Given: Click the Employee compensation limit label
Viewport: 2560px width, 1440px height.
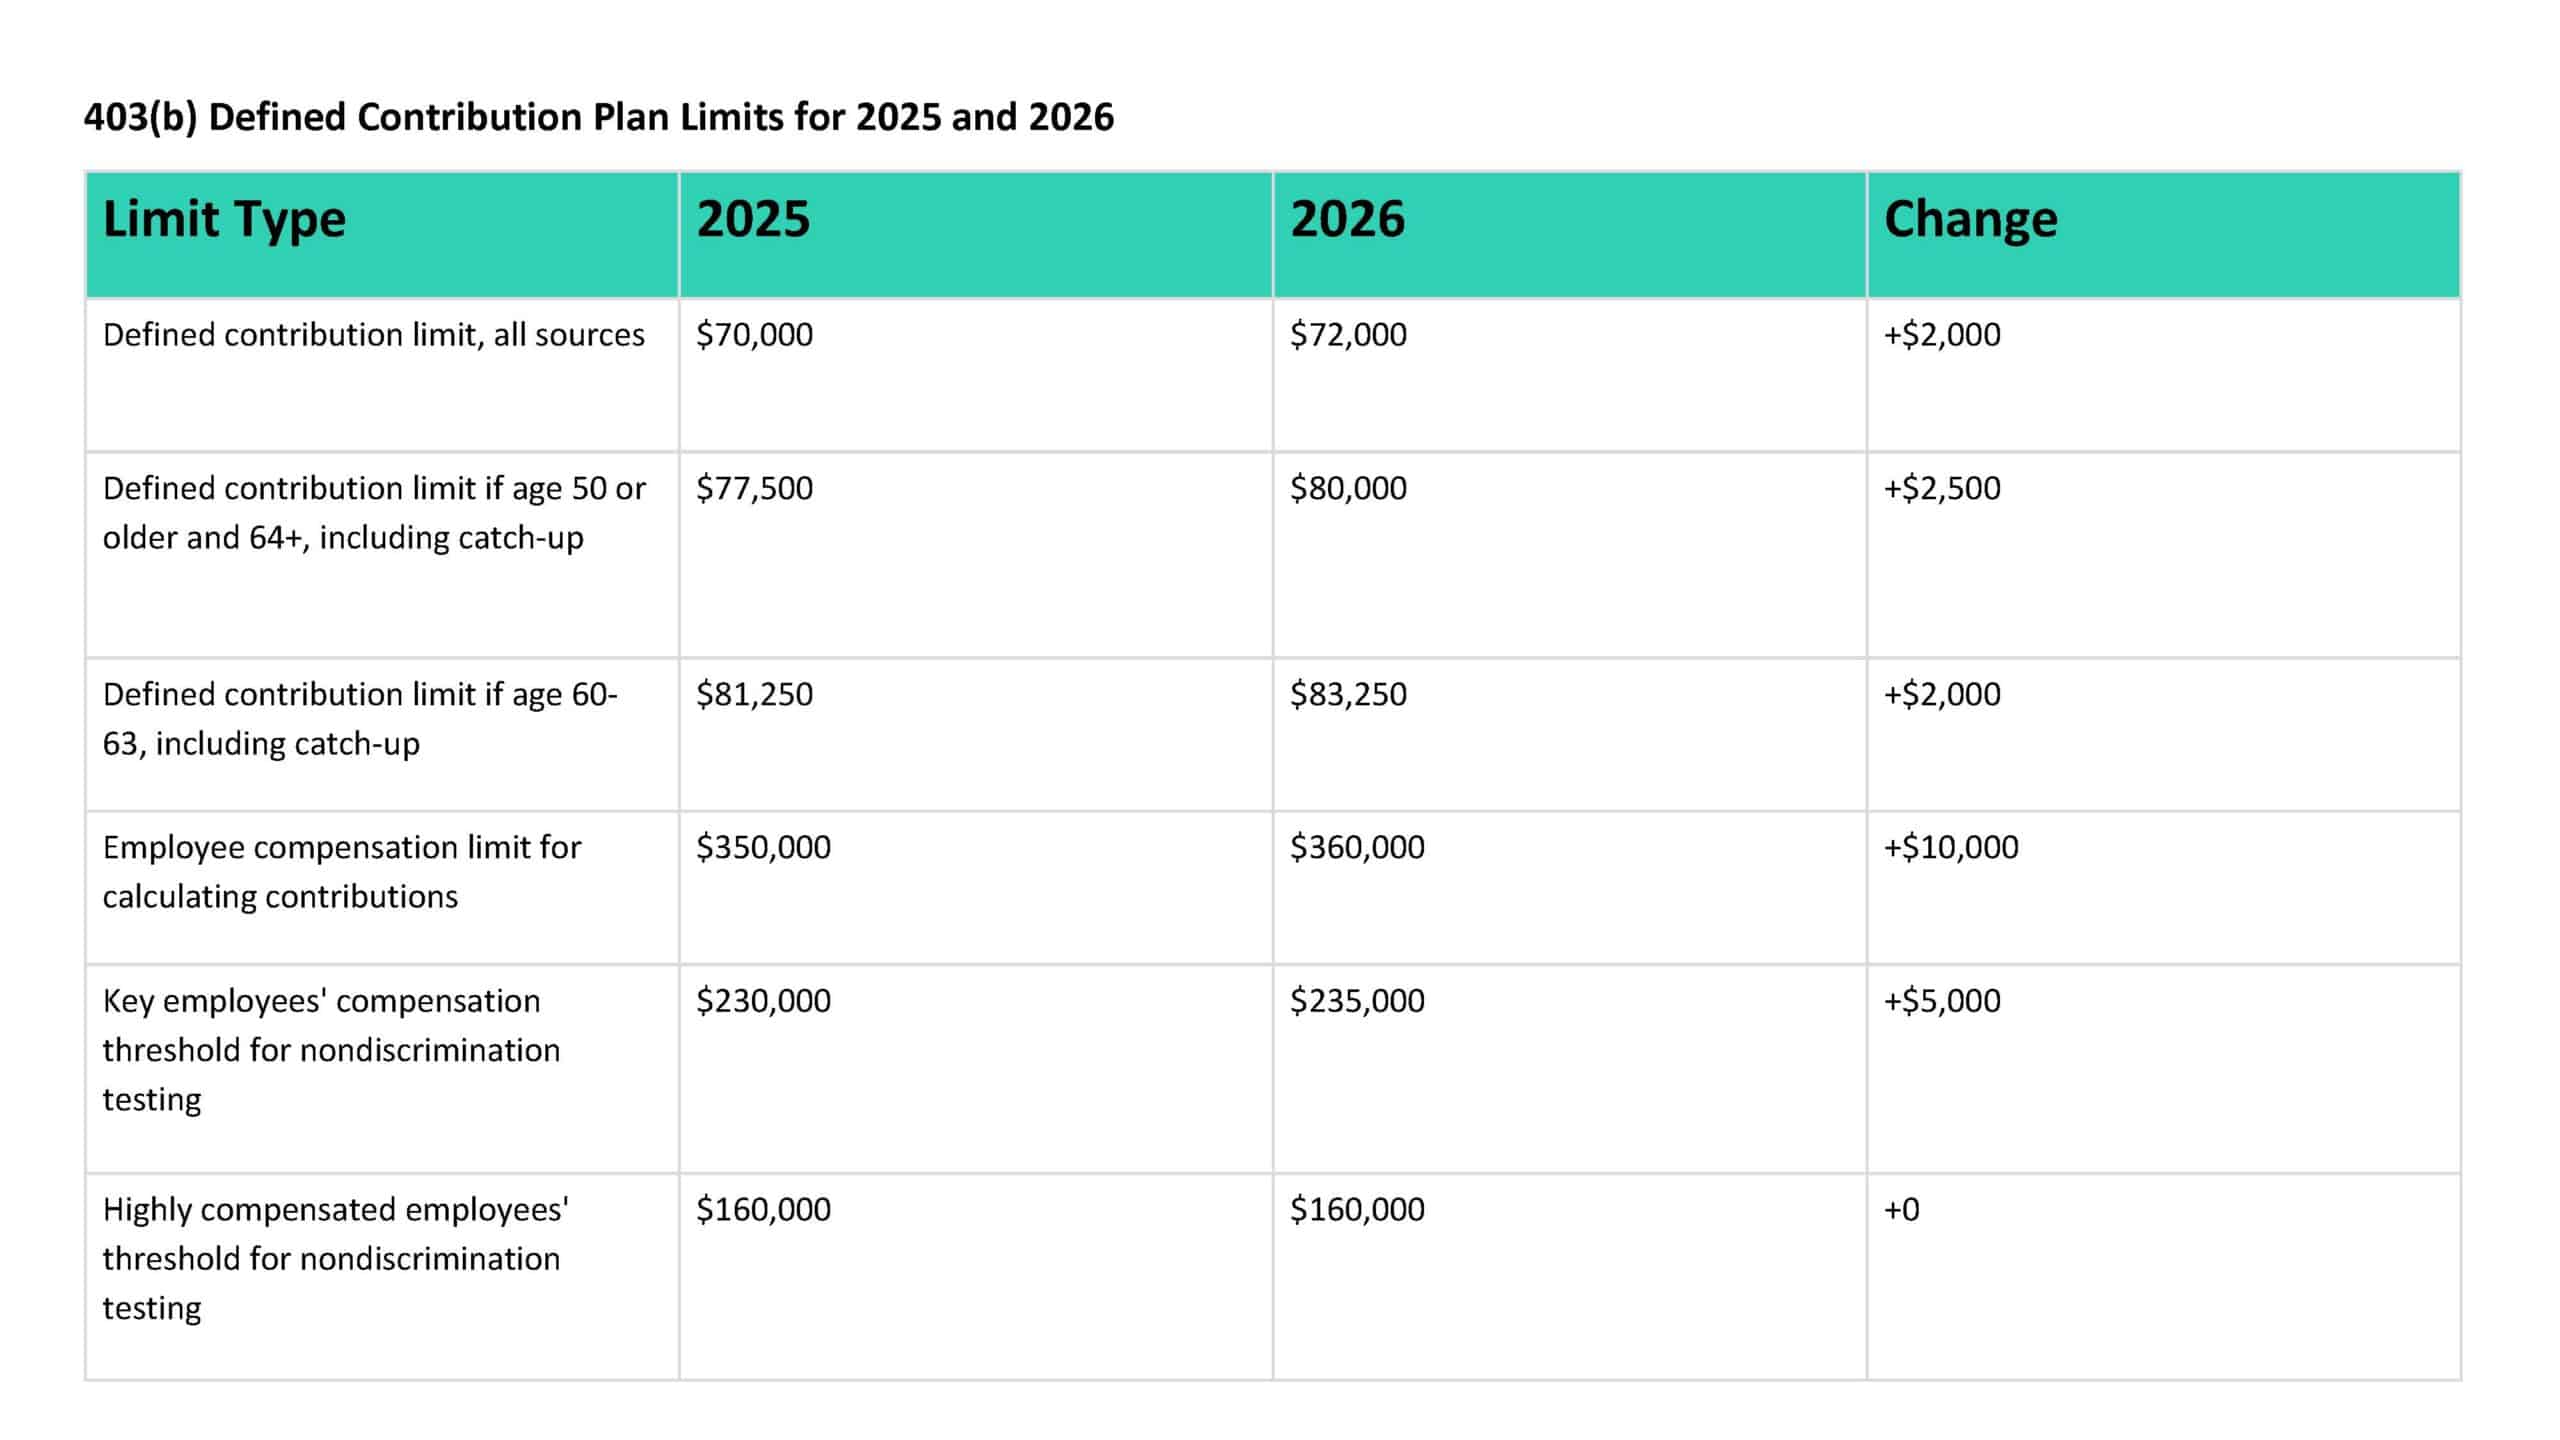Looking at the screenshot, I should [341, 872].
